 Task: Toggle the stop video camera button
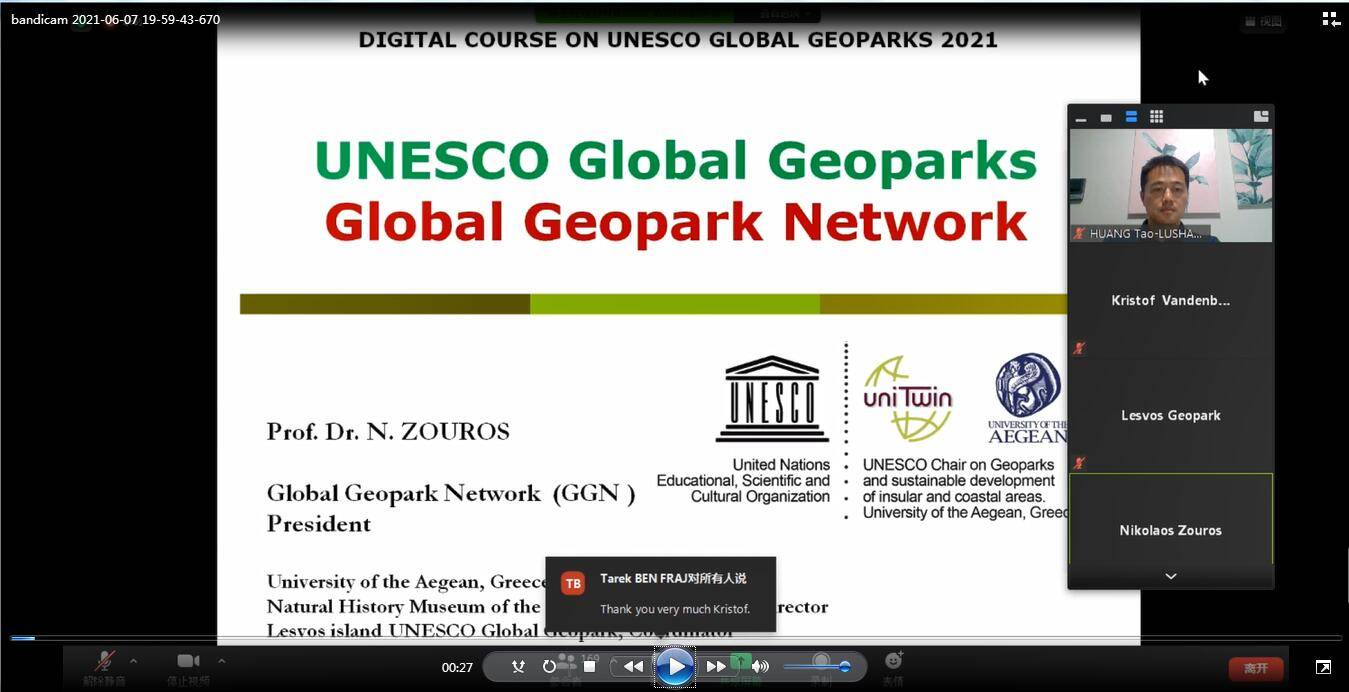tap(188, 661)
